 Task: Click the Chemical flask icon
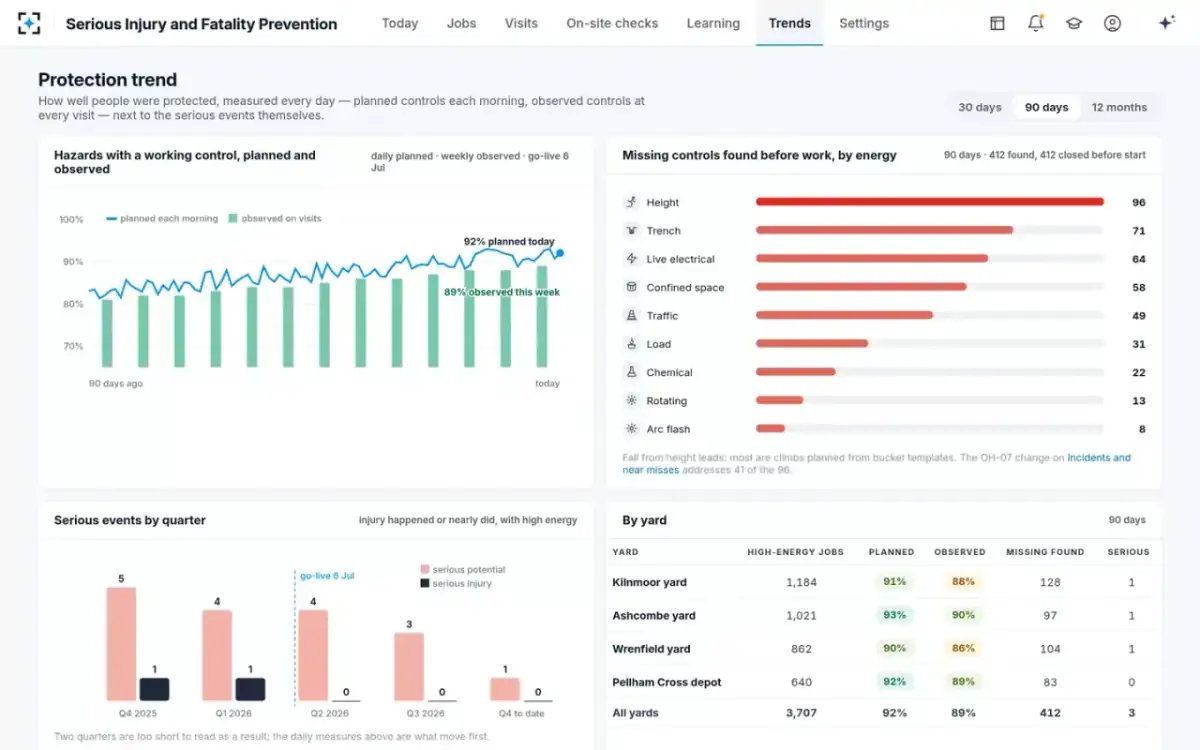(631, 372)
